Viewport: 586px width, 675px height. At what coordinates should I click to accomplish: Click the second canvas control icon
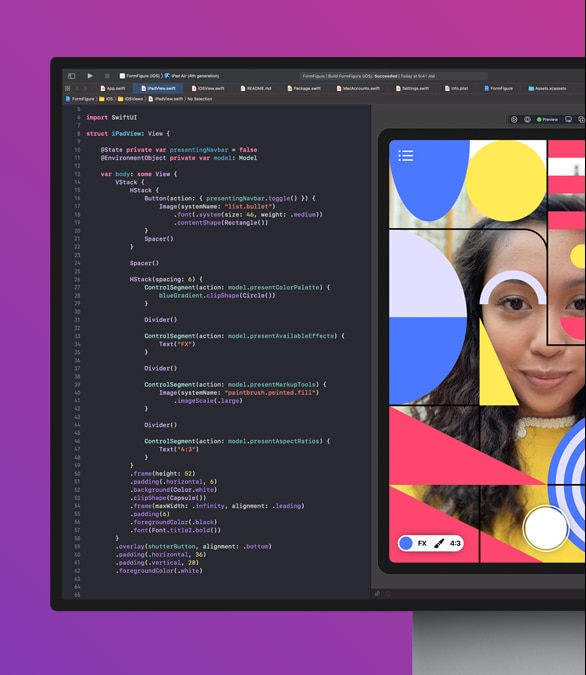tap(527, 119)
